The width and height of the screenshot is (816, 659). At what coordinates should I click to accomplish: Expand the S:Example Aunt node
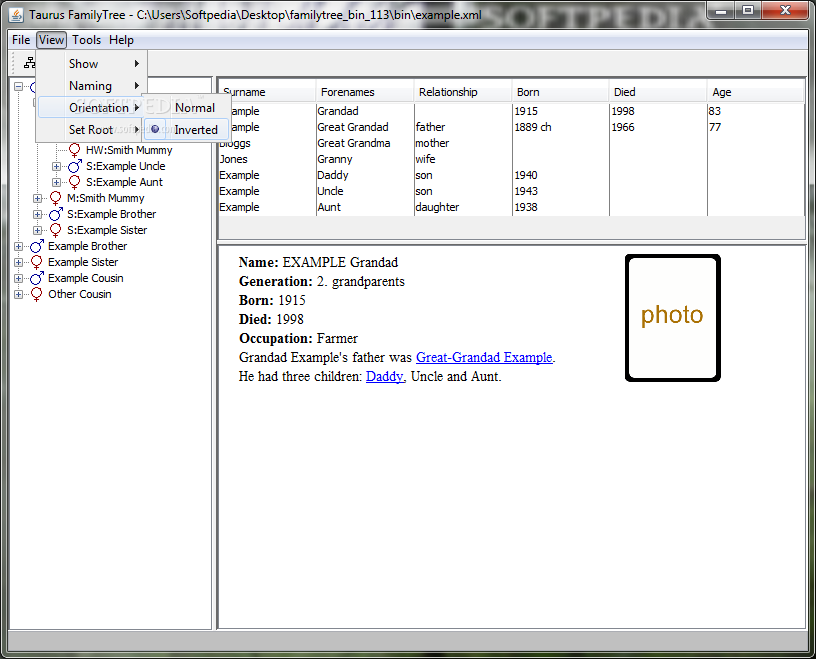[56, 183]
